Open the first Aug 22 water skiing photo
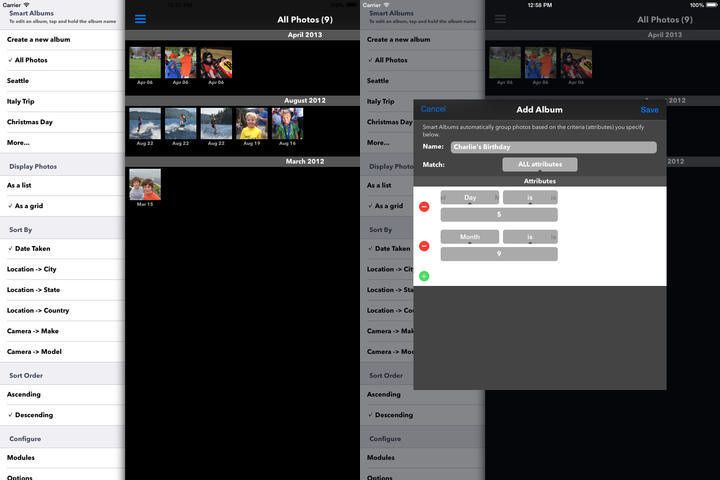This screenshot has height=480, width=720. (x=144, y=123)
